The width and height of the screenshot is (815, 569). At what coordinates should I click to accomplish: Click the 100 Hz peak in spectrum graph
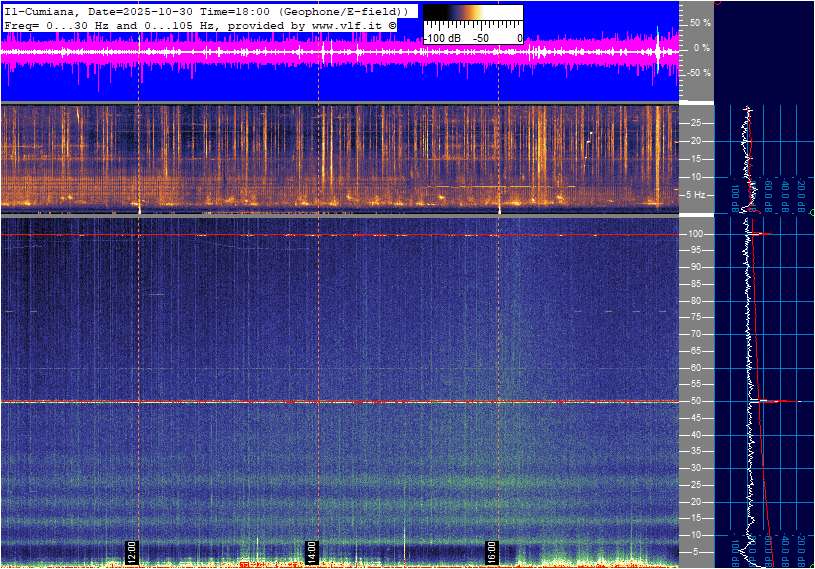[763, 234]
